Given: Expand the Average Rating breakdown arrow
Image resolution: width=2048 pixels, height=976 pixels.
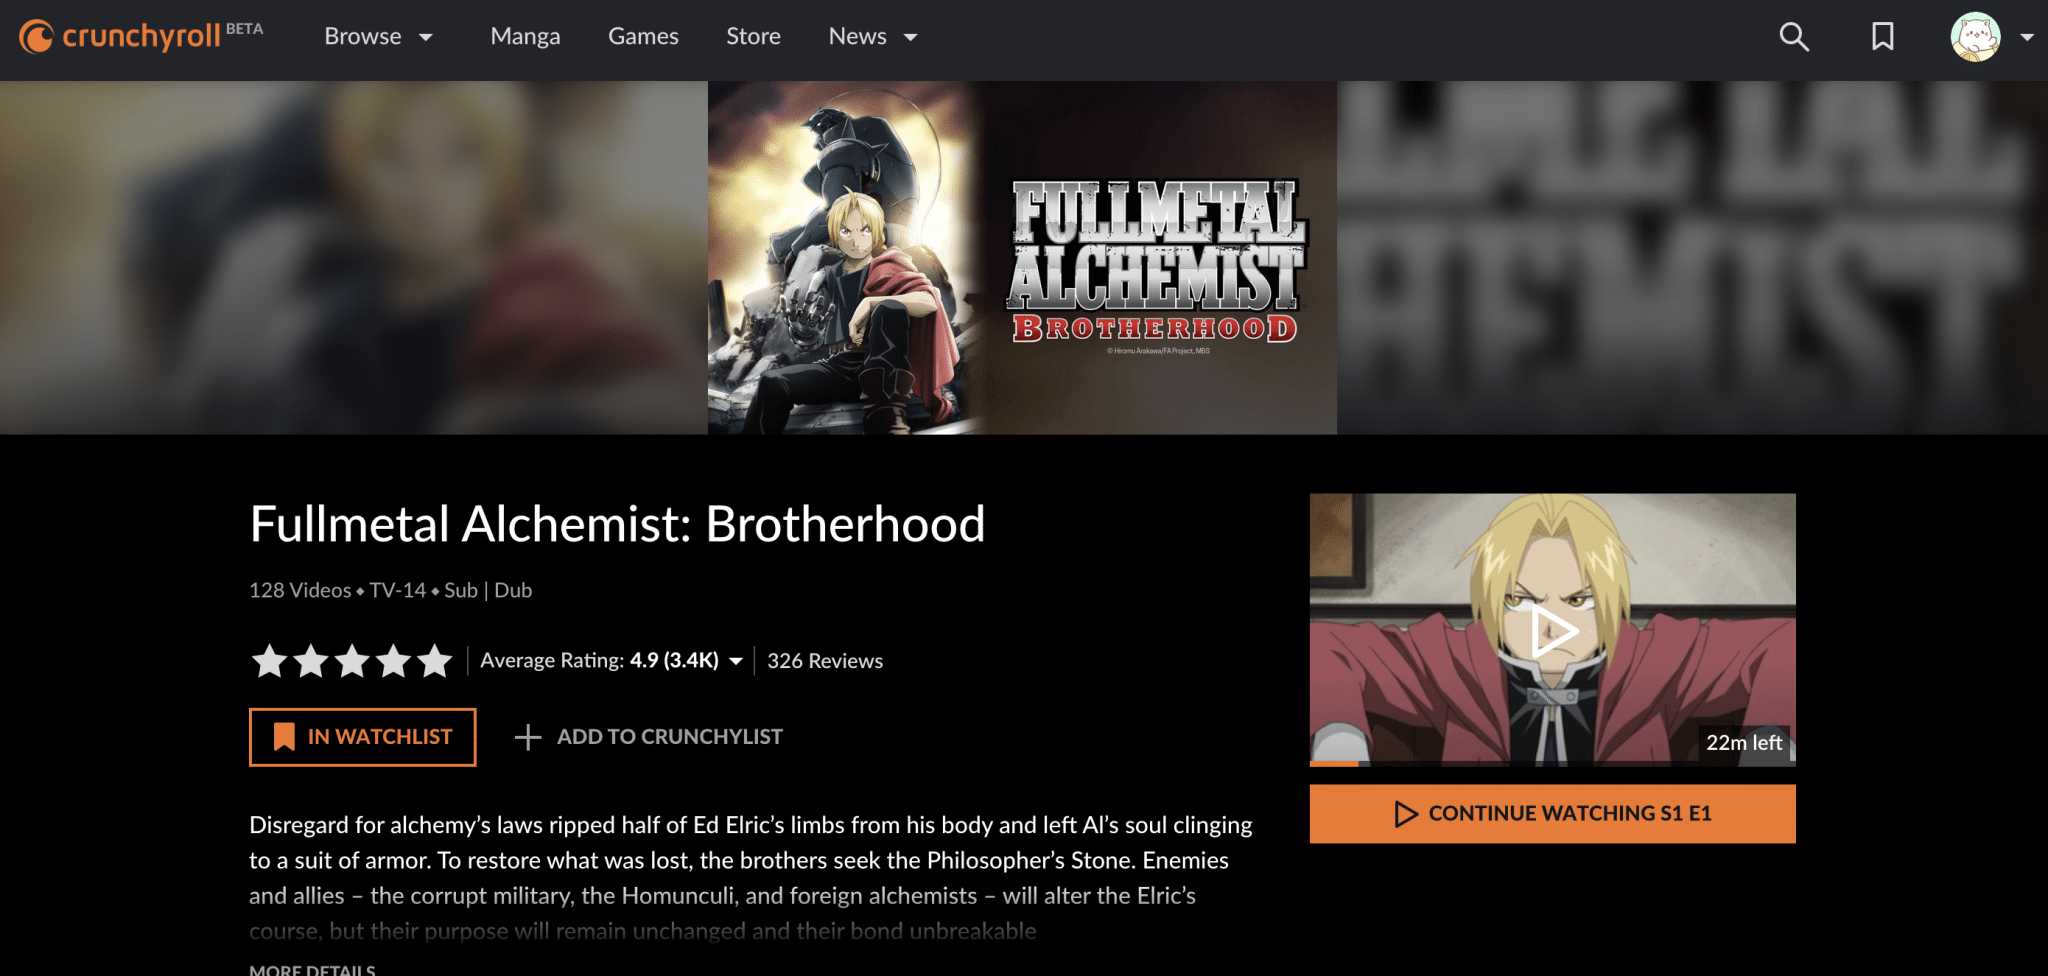Looking at the screenshot, I should pos(736,661).
